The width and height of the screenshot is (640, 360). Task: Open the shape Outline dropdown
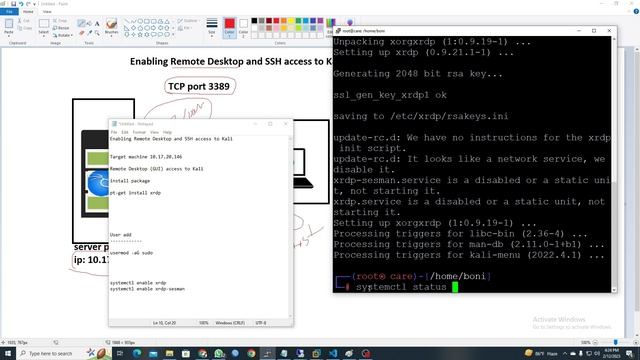pyautogui.click(x=188, y=20)
